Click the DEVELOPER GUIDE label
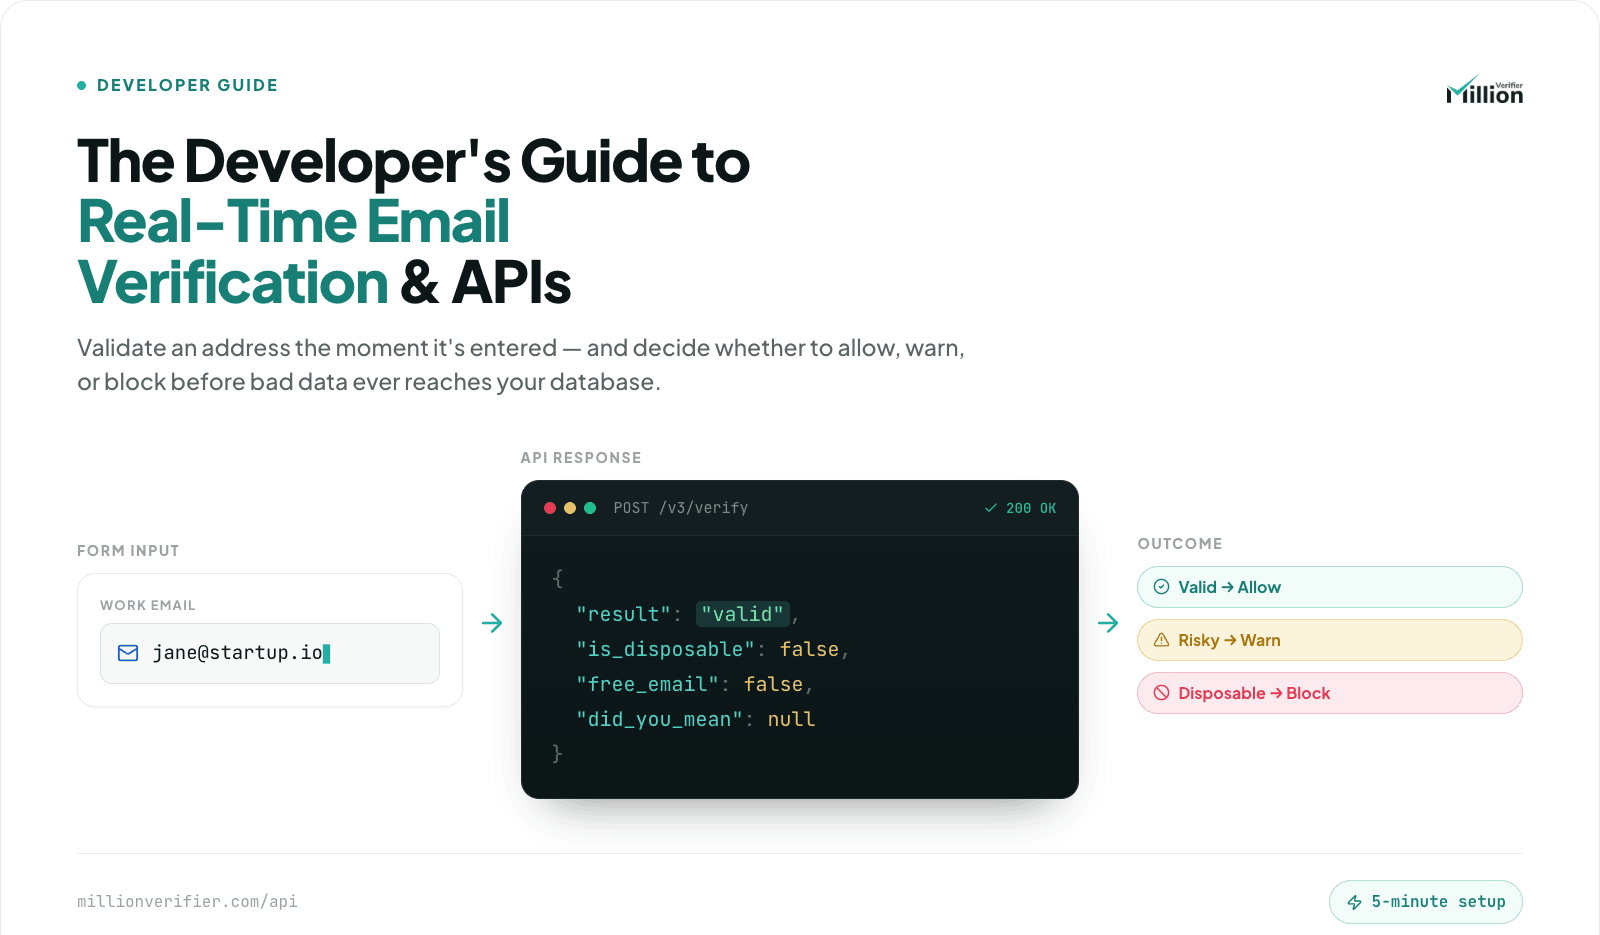Image resolution: width=1600 pixels, height=935 pixels. coord(187,86)
